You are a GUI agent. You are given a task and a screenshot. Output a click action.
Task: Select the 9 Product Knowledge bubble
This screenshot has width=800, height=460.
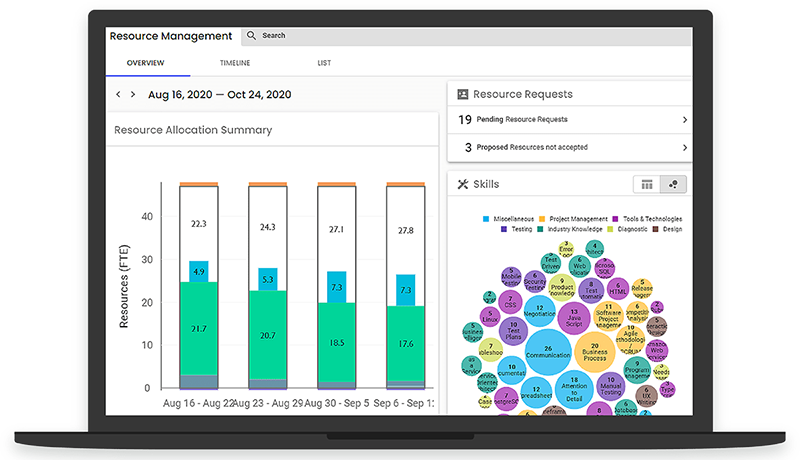point(562,287)
